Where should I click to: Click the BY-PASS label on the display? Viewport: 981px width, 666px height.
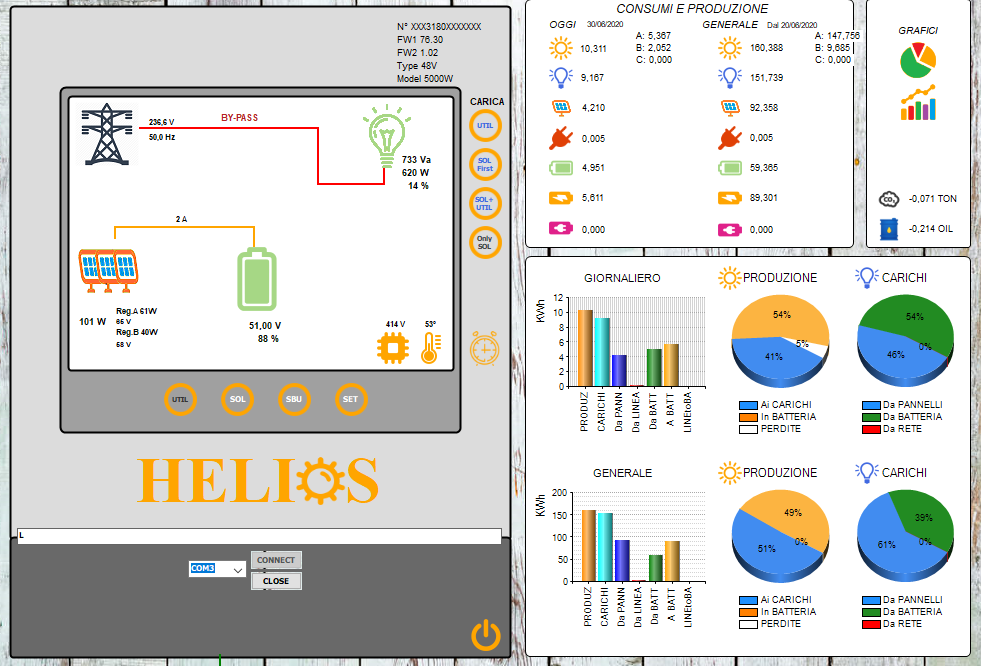click(240, 118)
